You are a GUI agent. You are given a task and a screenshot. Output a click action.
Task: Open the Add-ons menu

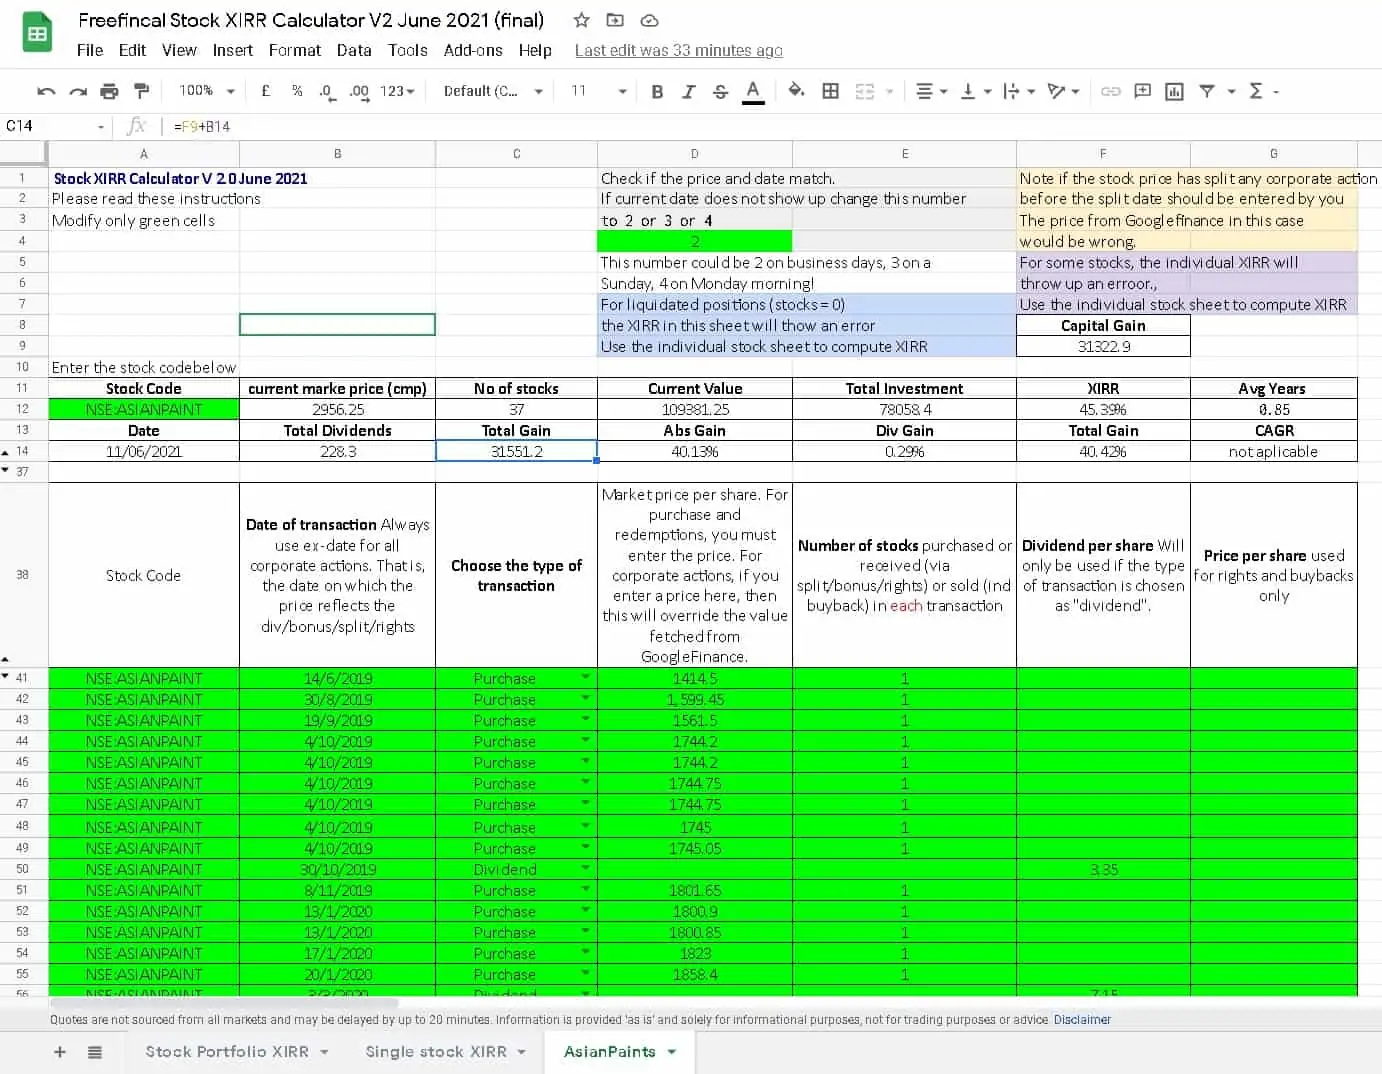pyautogui.click(x=473, y=50)
